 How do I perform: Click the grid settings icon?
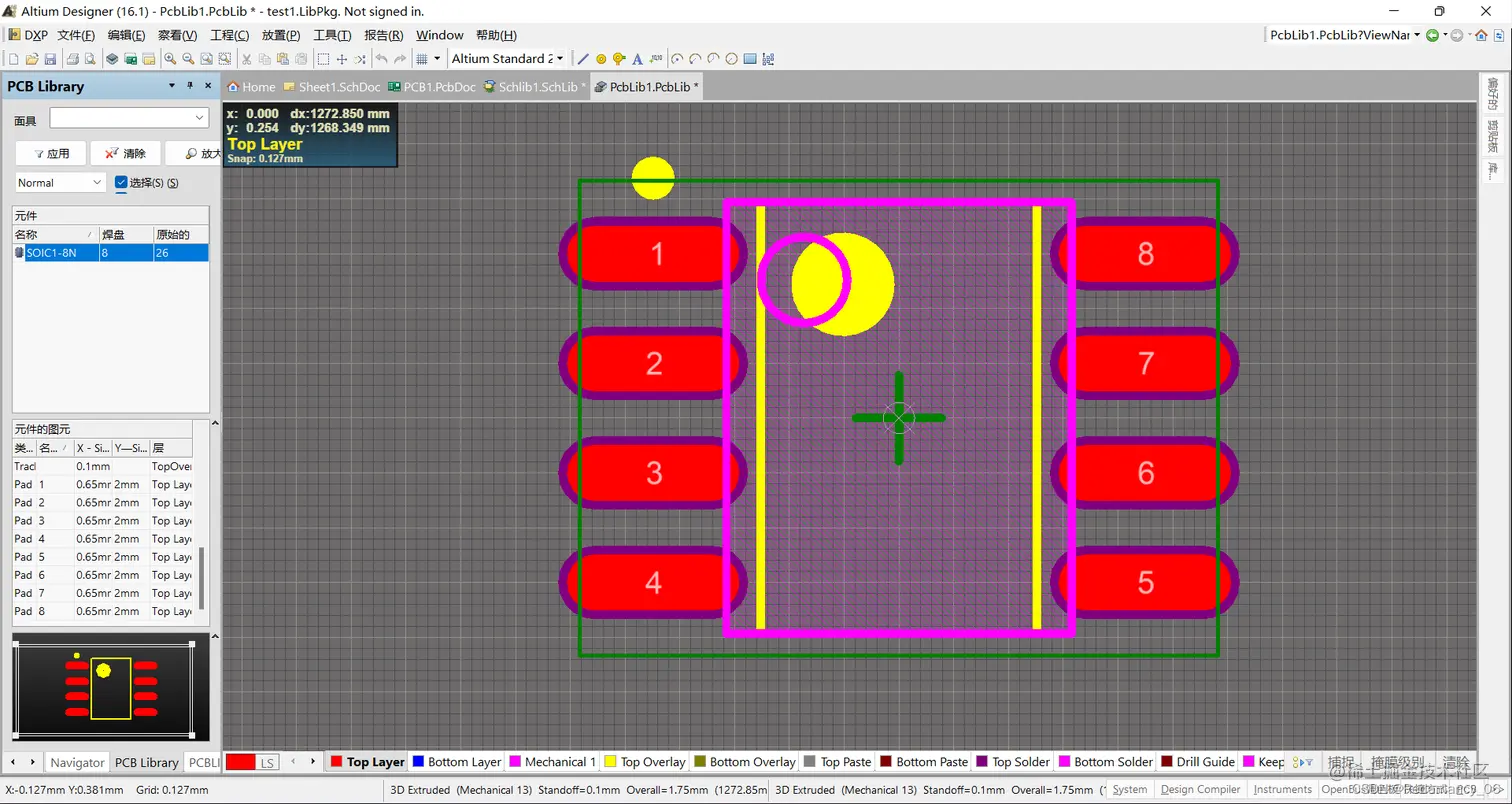pos(422,59)
